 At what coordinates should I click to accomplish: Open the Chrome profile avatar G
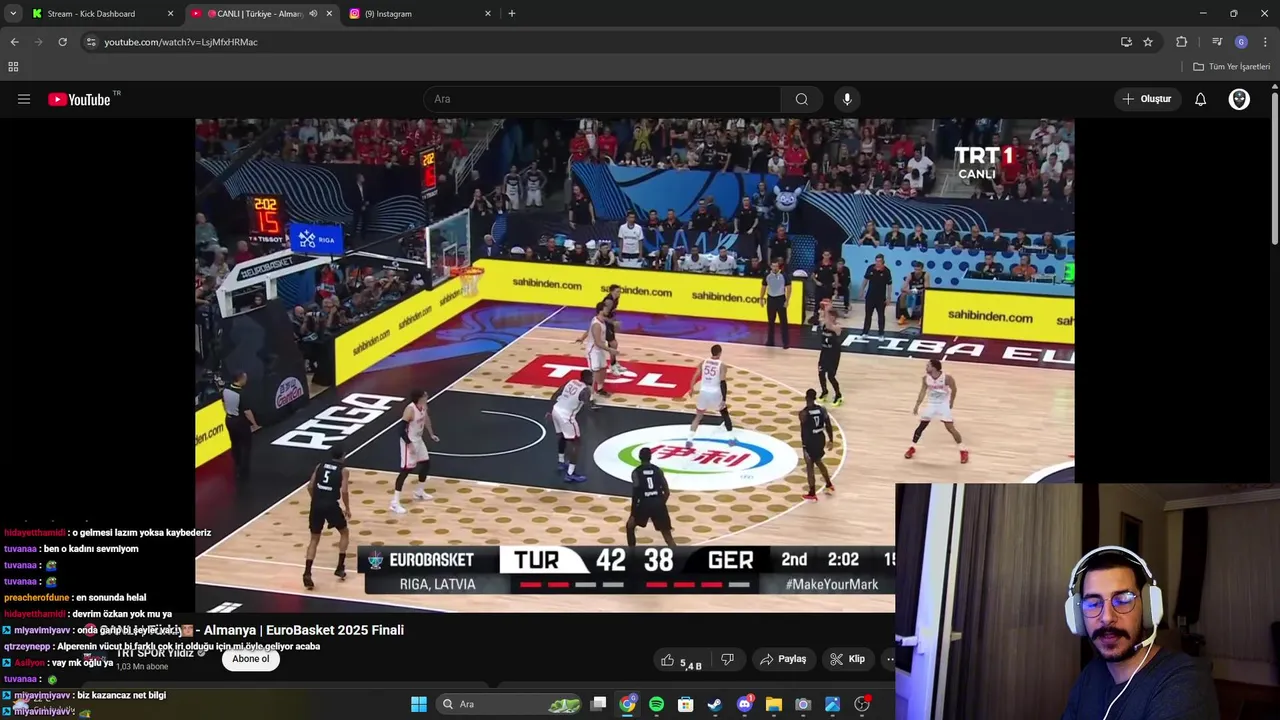[1241, 42]
